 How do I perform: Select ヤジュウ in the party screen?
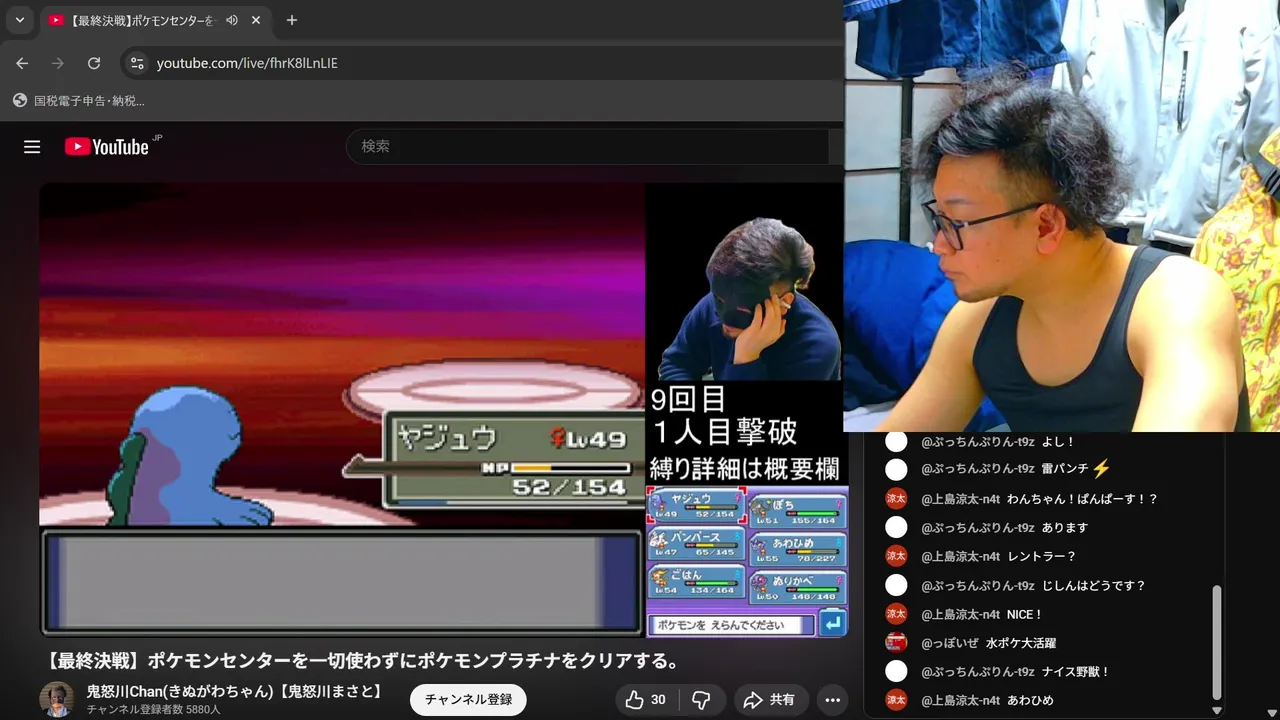pyautogui.click(x=696, y=506)
